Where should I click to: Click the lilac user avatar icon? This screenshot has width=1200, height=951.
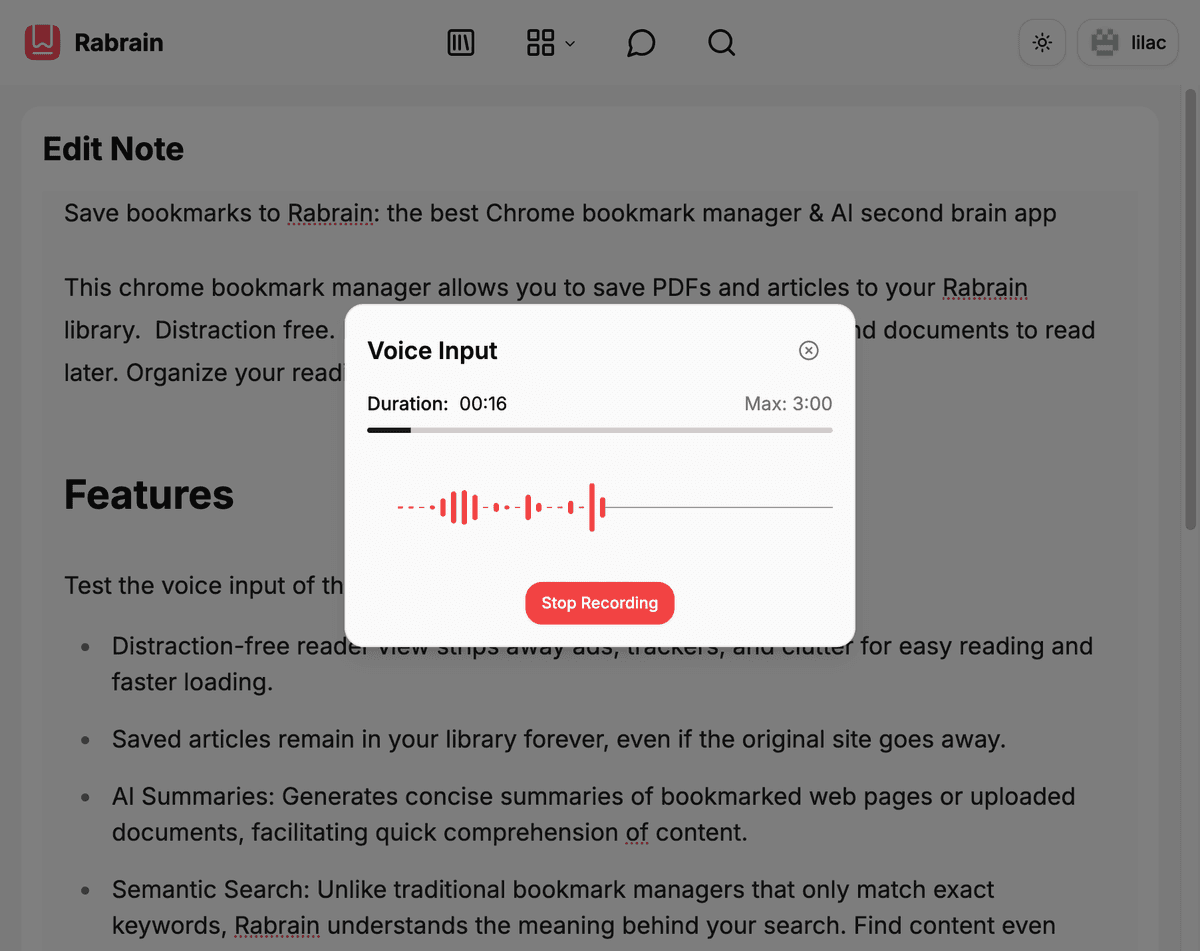[x=1104, y=42]
